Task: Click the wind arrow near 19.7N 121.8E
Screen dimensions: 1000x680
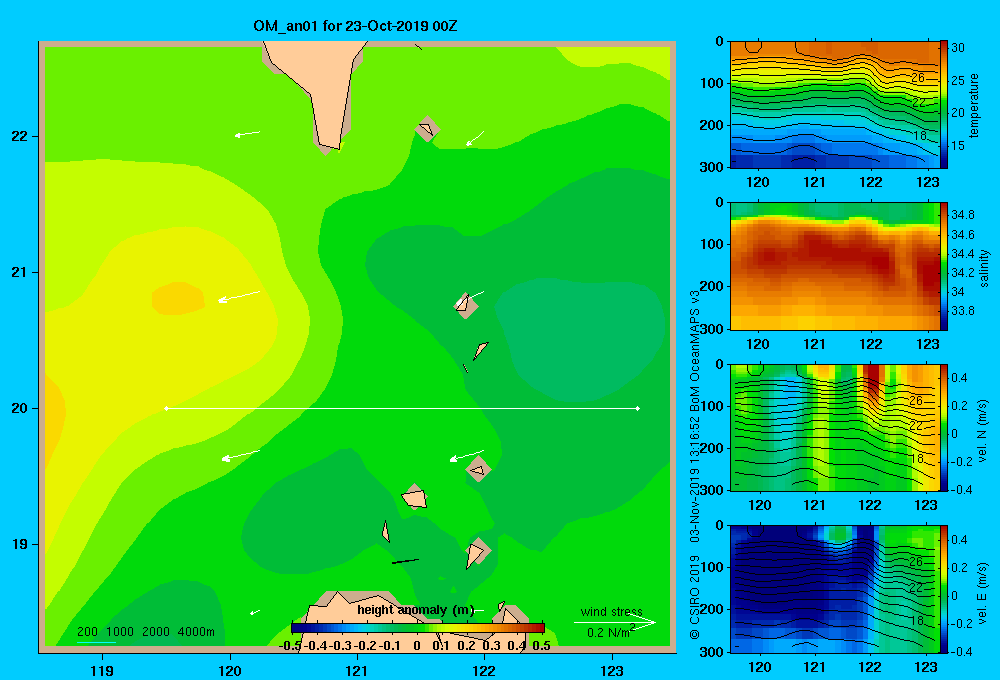Action: (467, 455)
